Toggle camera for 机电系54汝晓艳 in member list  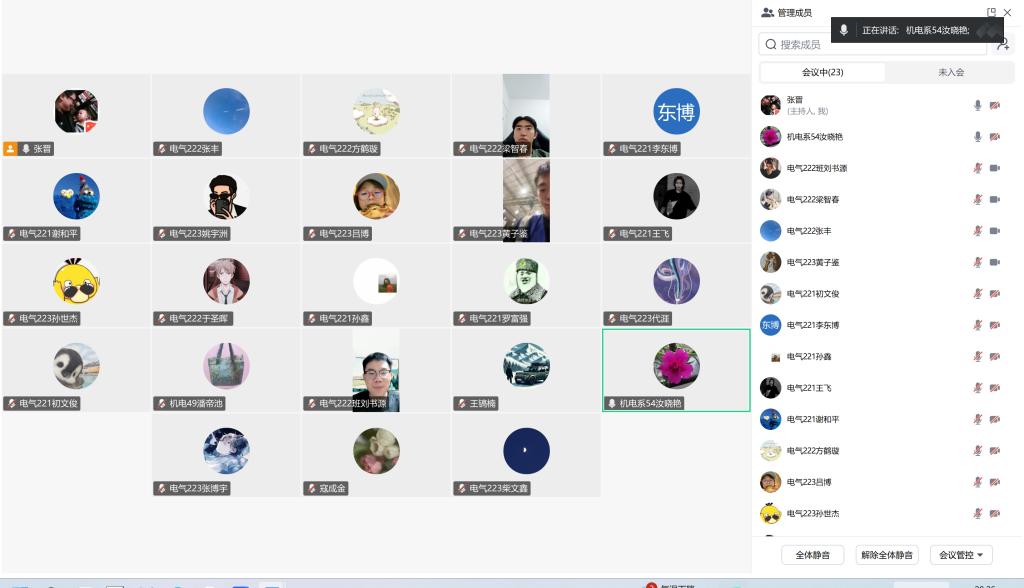tap(995, 136)
